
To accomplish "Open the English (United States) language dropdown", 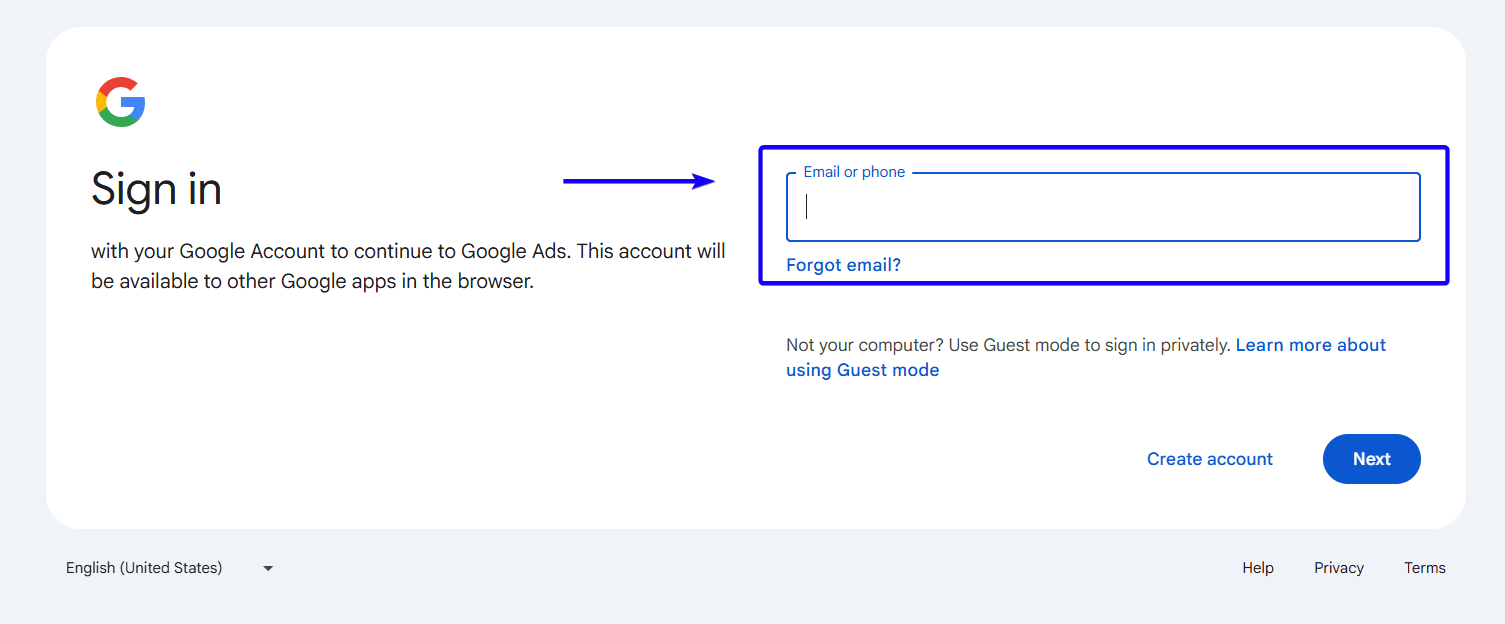I will tap(144, 567).
